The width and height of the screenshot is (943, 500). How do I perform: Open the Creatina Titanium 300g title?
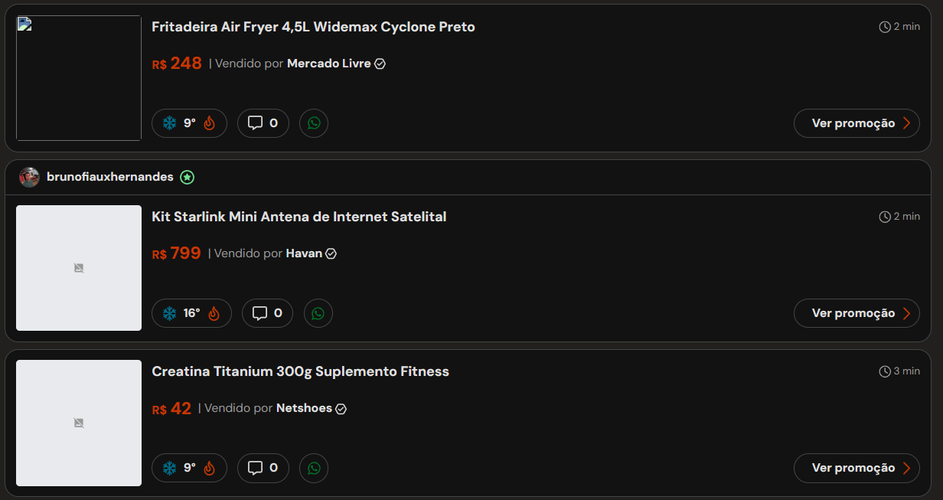[x=300, y=372]
